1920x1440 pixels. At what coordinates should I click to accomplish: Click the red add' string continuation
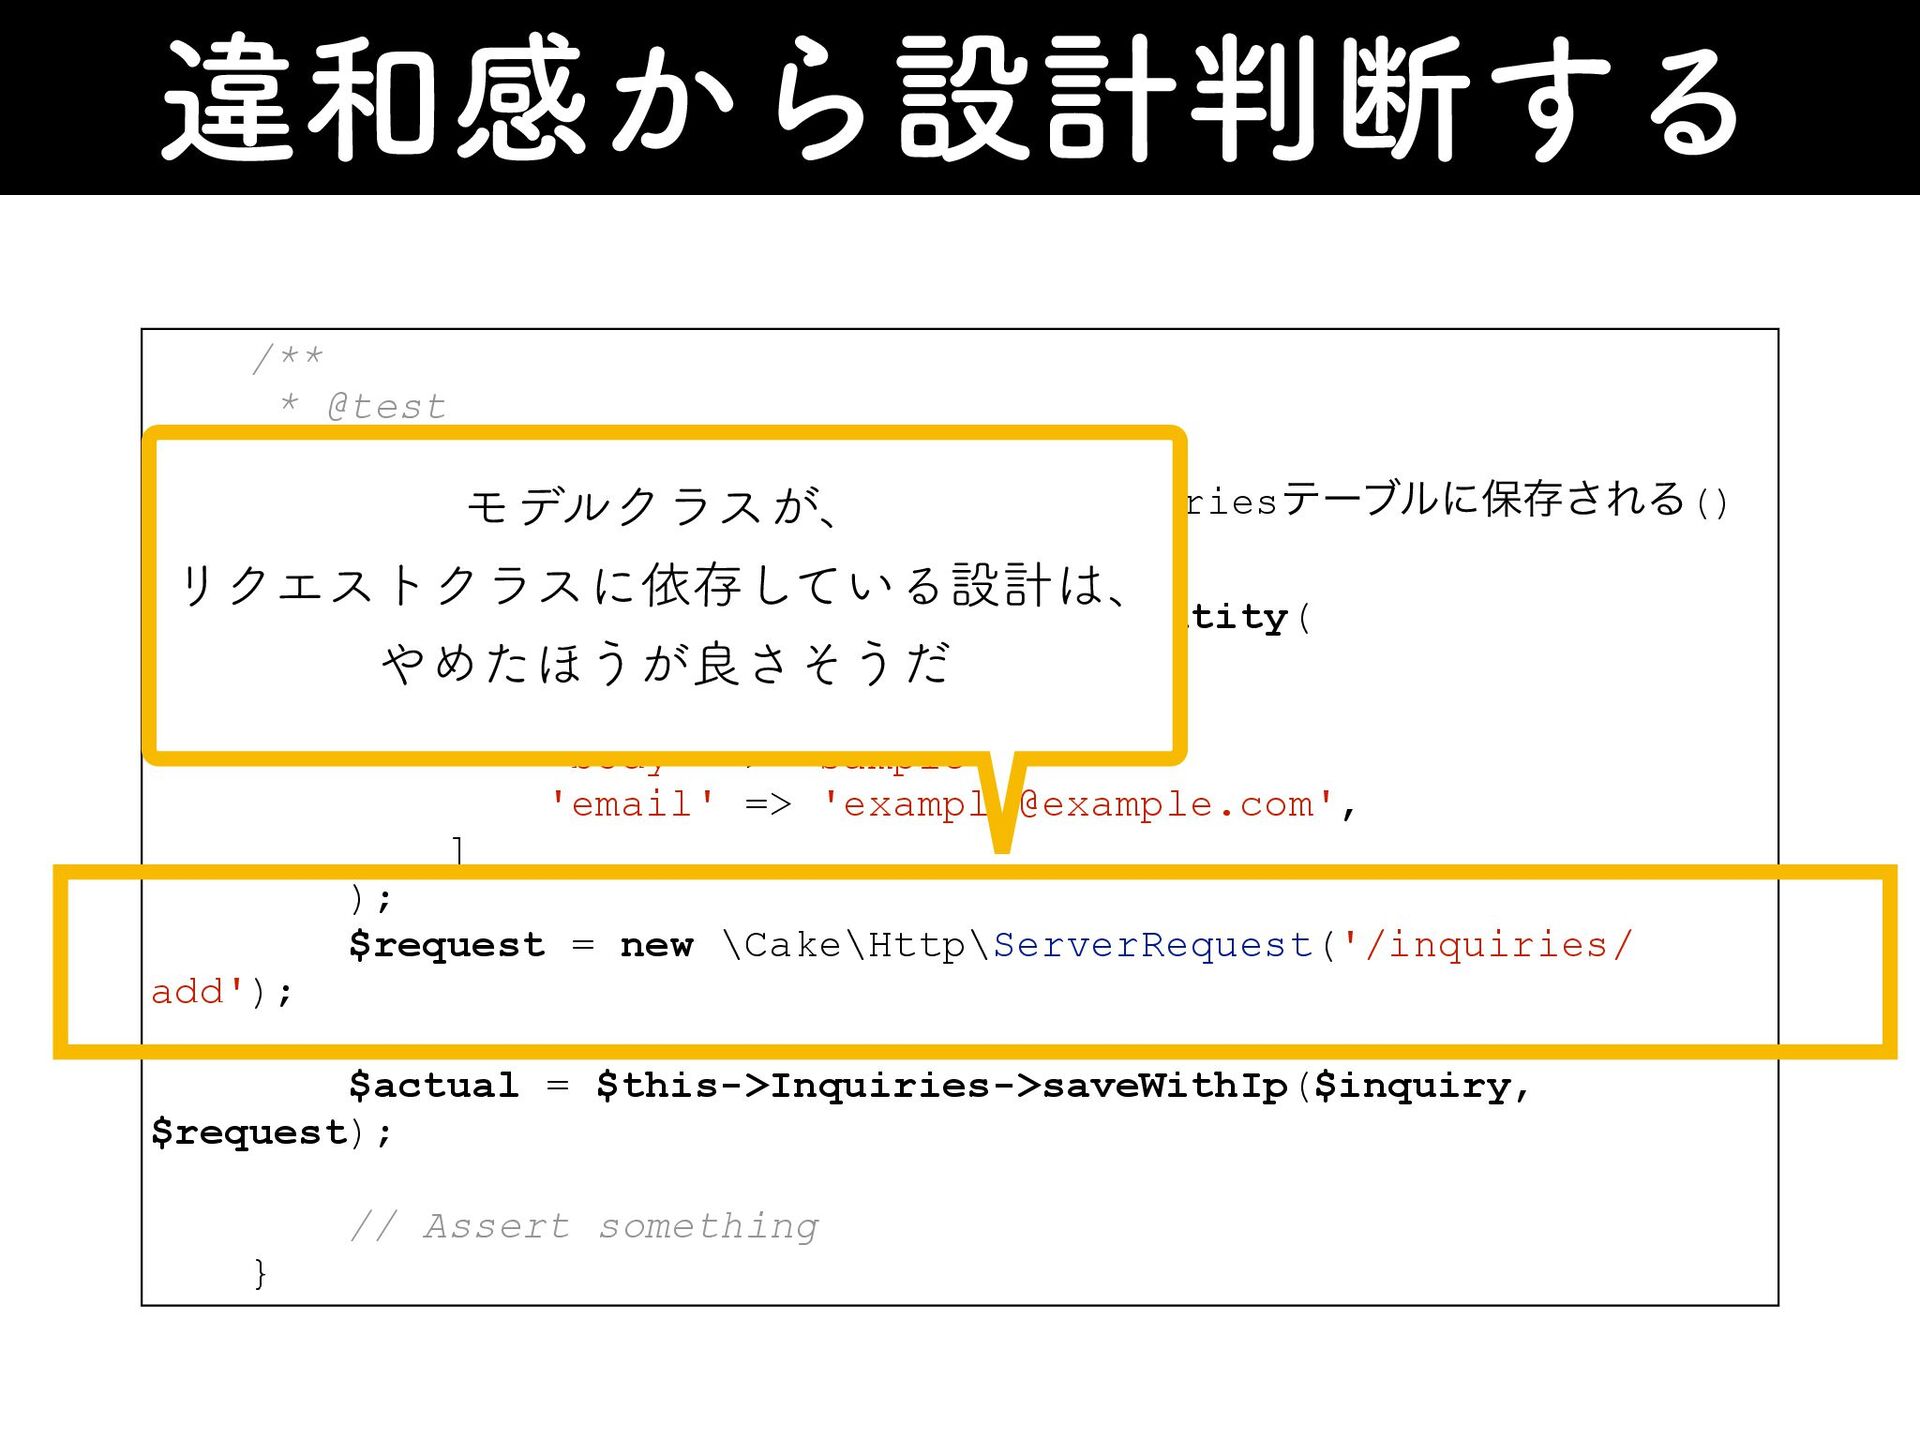pyautogui.click(x=197, y=992)
